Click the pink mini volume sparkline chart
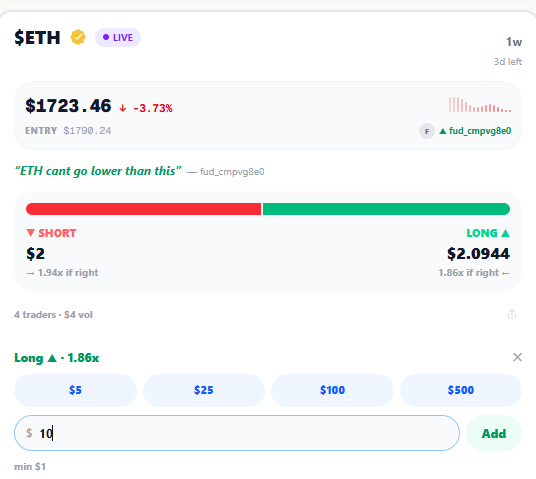The height and width of the screenshot is (479, 536). (480, 105)
